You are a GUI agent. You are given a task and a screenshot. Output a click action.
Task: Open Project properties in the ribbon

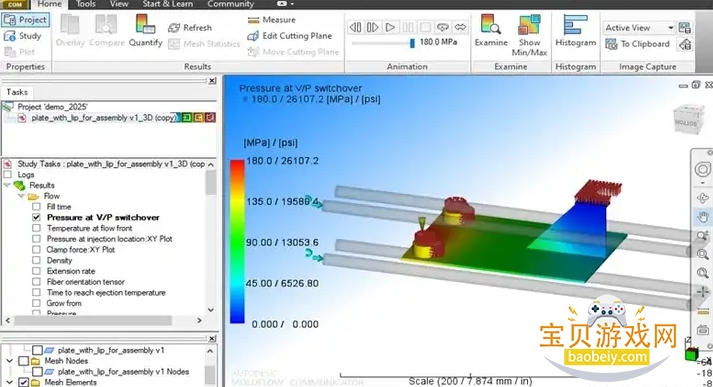26,20
